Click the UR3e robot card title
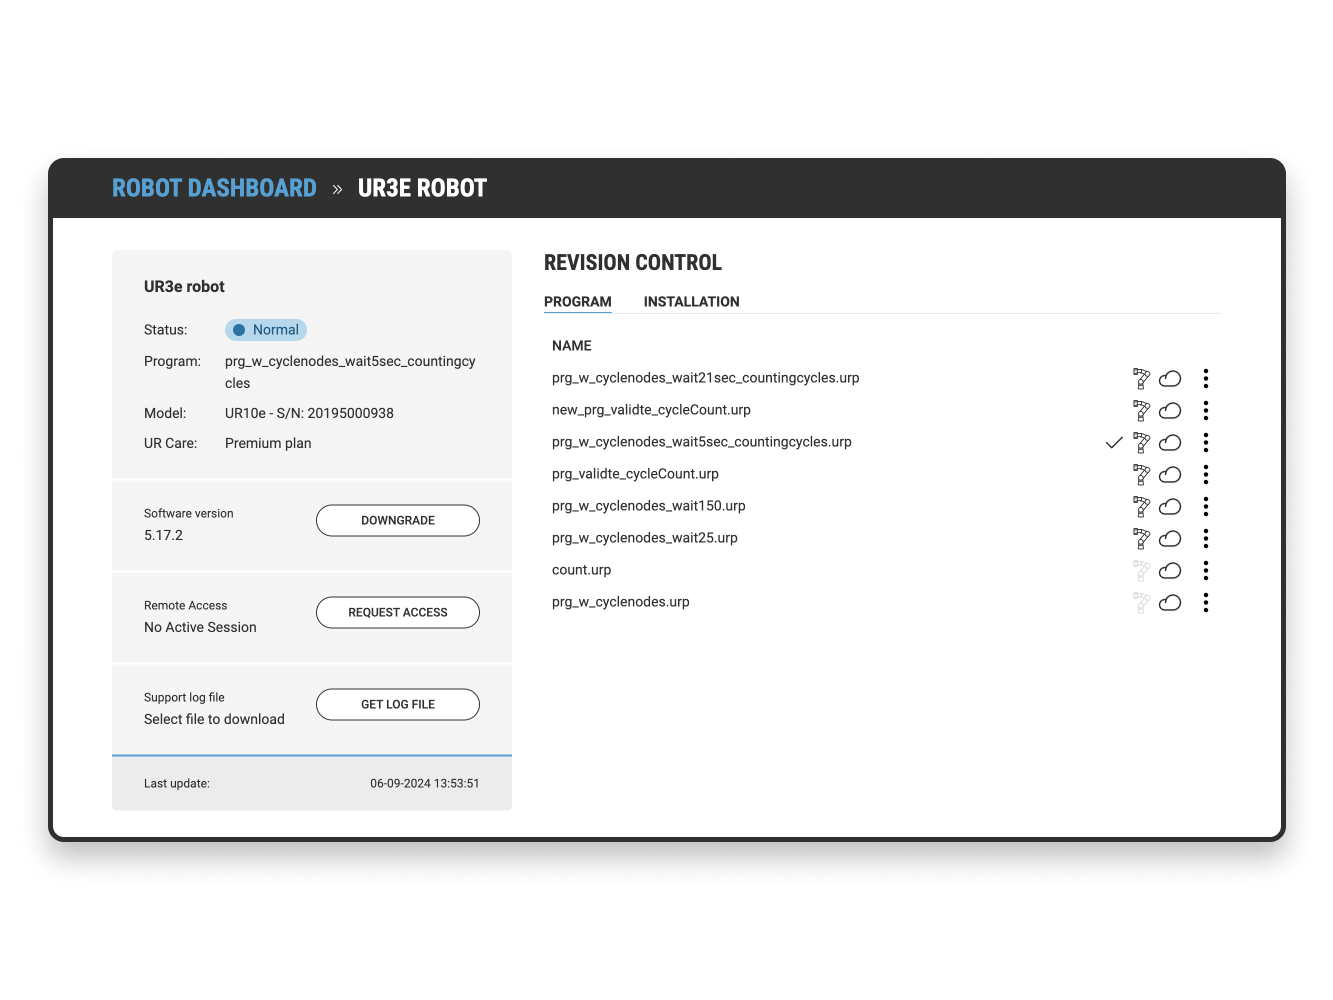The height and width of the screenshot is (1000, 1333). [x=184, y=286]
